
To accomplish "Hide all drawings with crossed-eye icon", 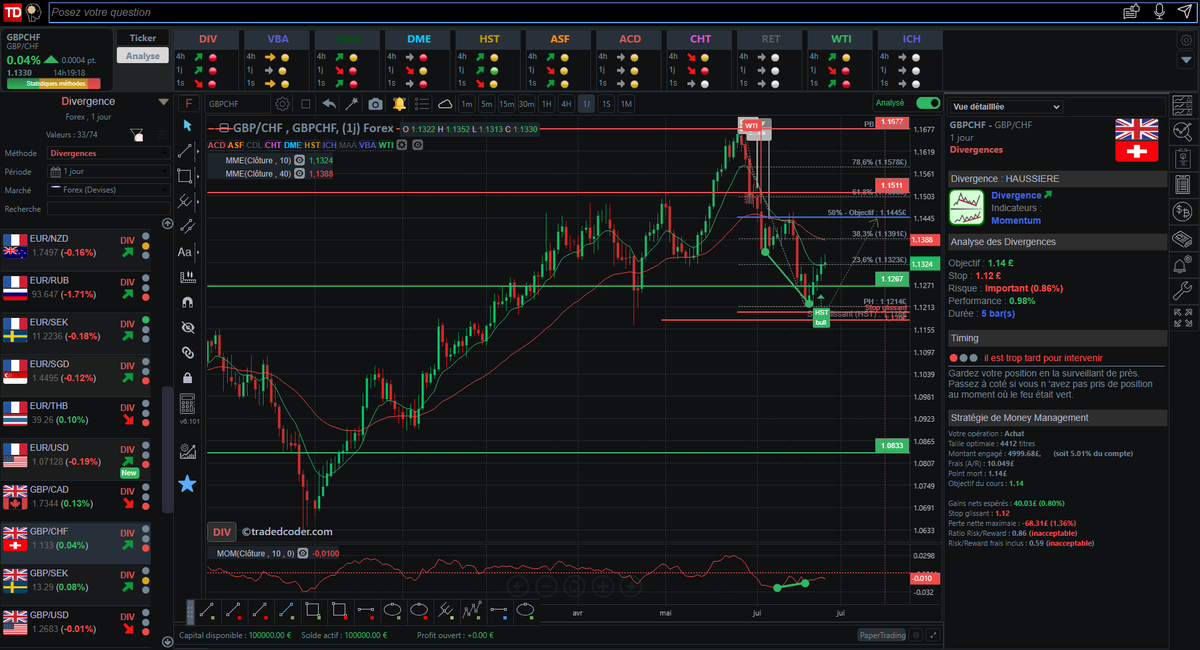I will (x=186, y=327).
